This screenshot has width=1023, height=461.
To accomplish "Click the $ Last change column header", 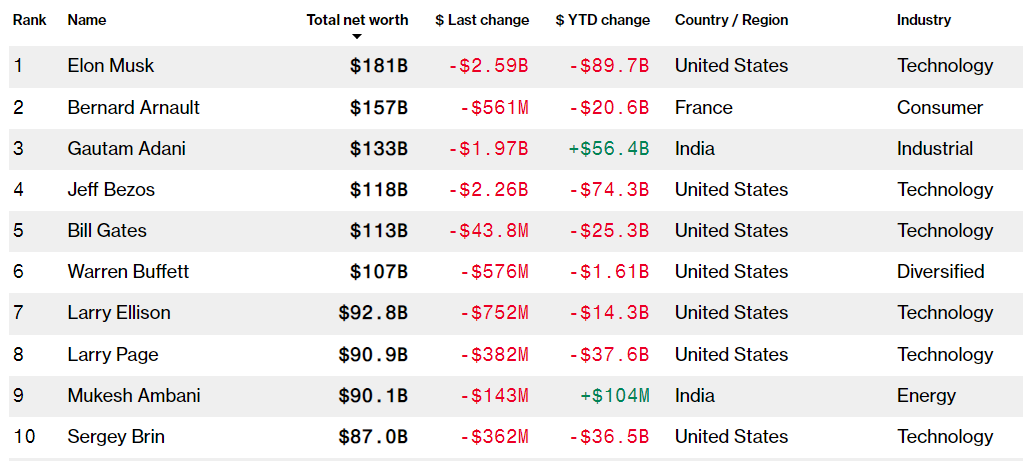I will 482,20.
